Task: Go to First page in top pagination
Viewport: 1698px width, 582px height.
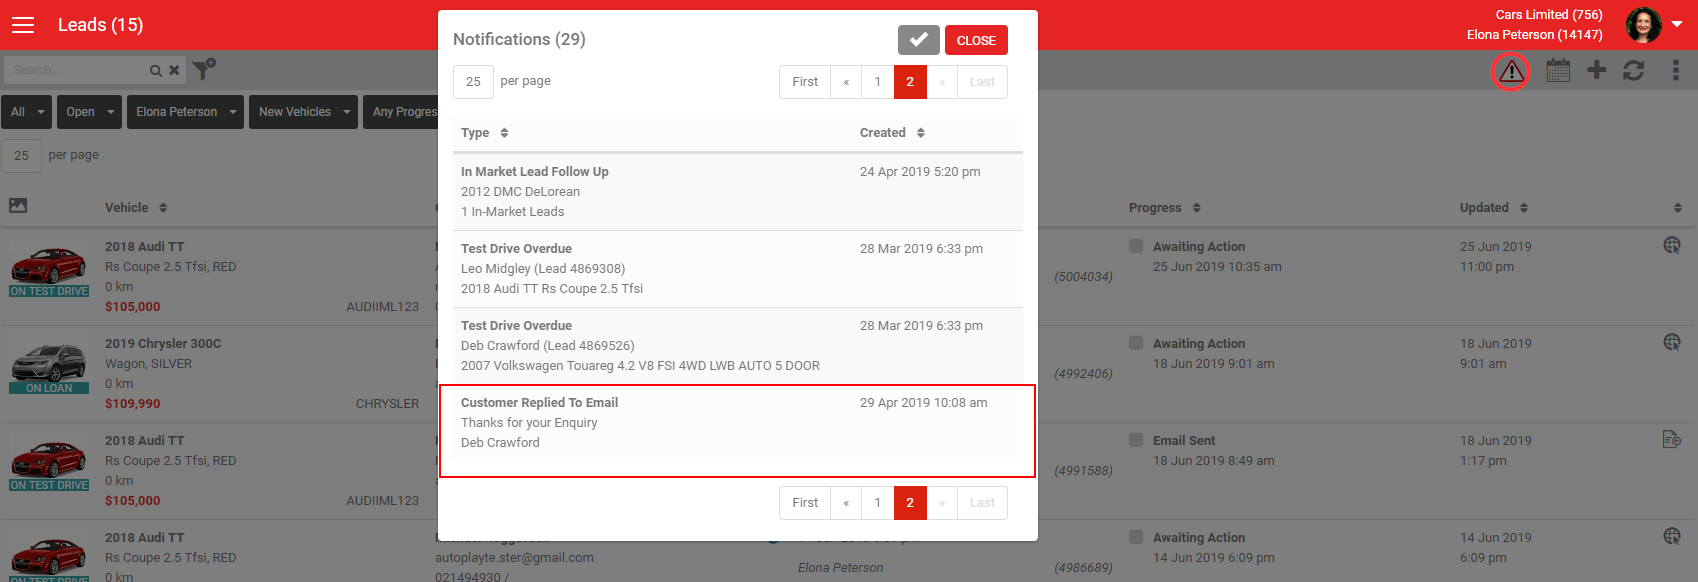Action: tap(805, 82)
